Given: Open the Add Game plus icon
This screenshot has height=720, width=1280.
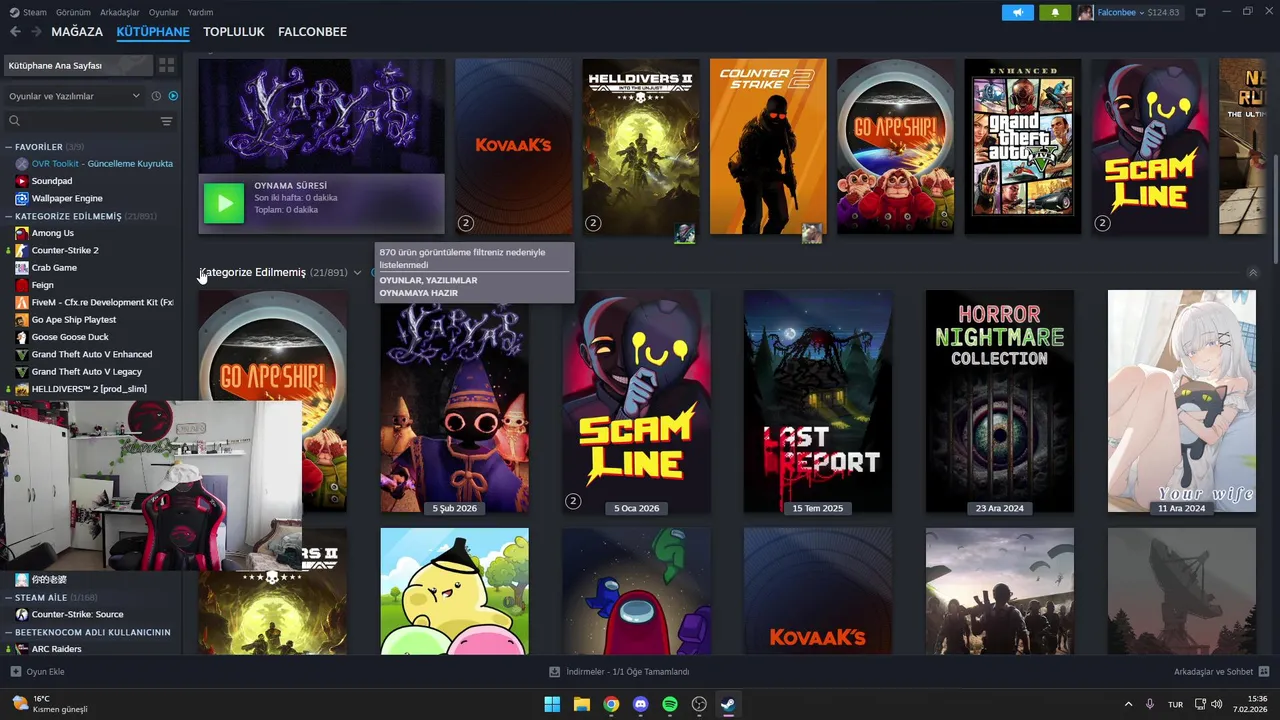Looking at the screenshot, I should pos(15,672).
